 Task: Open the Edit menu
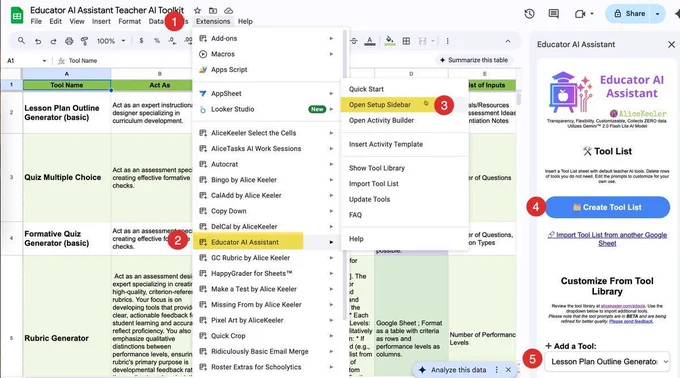(x=55, y=21)
